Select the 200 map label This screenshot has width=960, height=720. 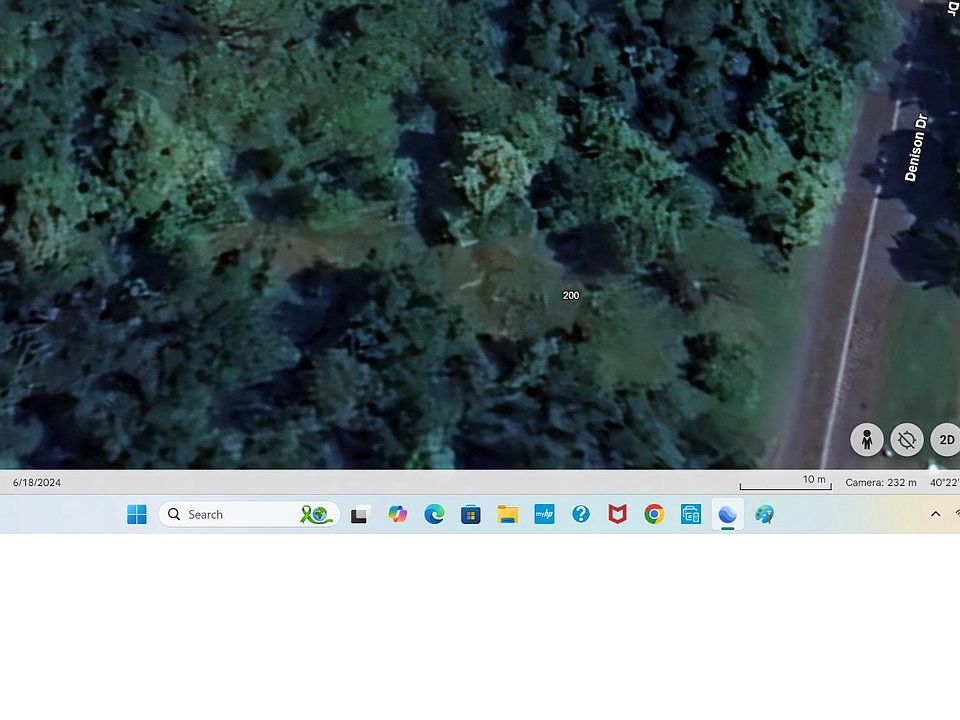tap(571, 295)
